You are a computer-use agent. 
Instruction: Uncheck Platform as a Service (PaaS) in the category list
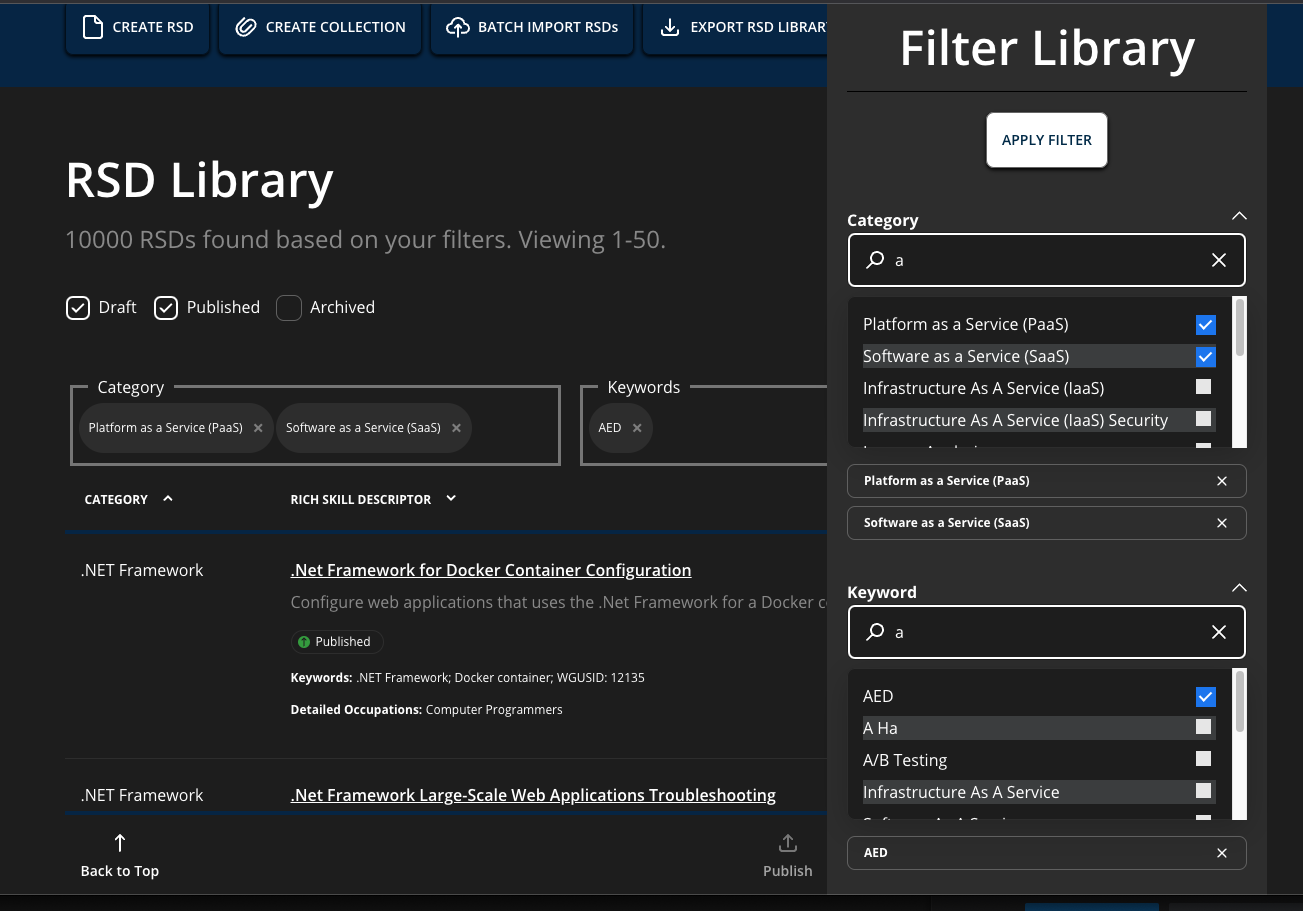(x=1205, y=325)
